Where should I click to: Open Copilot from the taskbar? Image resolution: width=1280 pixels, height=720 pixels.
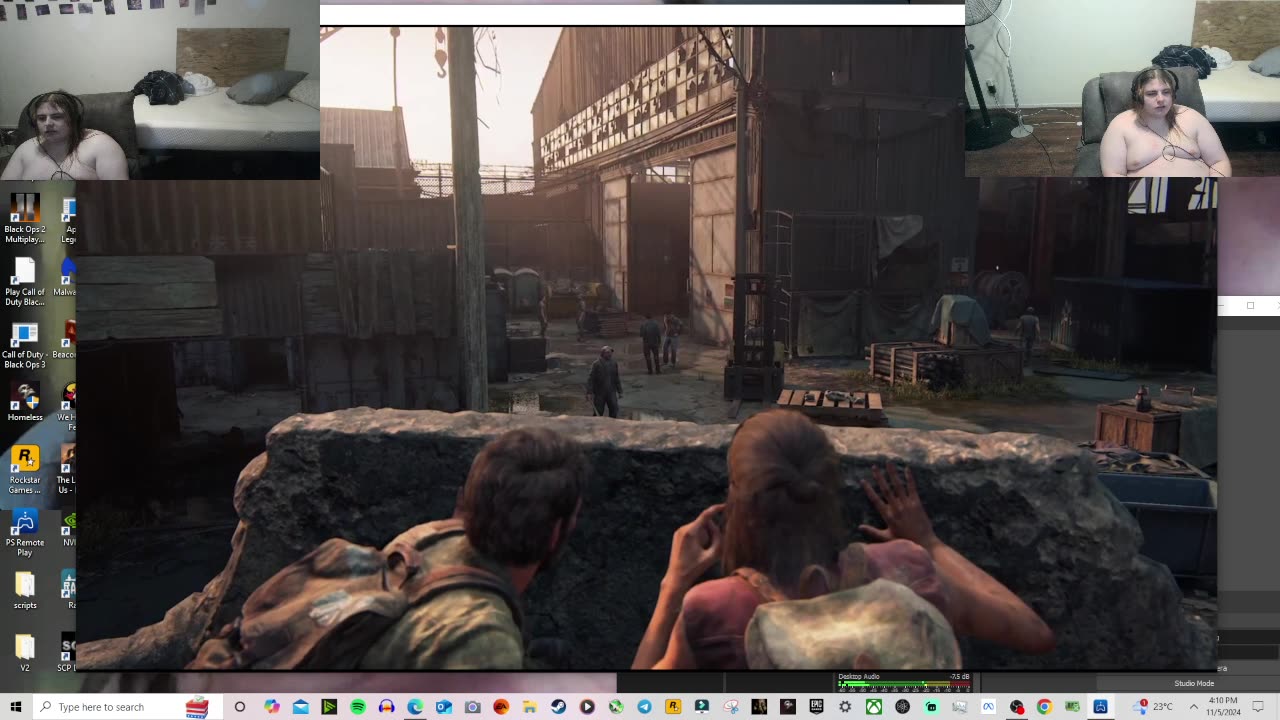pyautogui.click(x=272, y=707)
